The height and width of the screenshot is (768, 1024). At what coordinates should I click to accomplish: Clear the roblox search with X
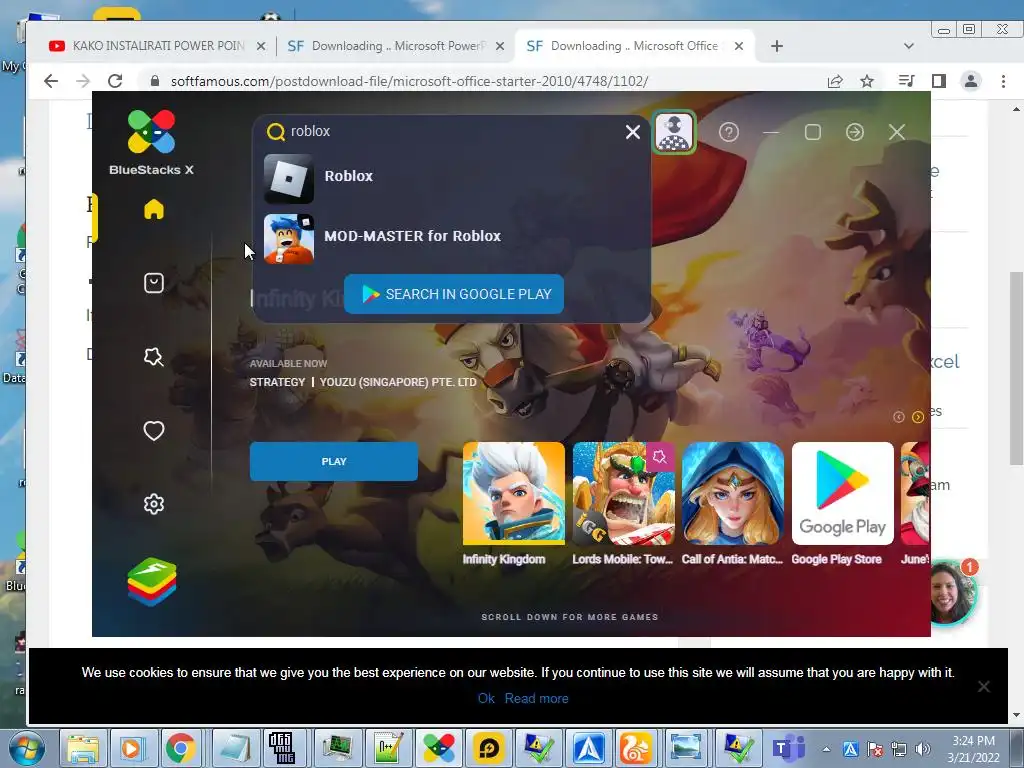[x=632, y=132]
